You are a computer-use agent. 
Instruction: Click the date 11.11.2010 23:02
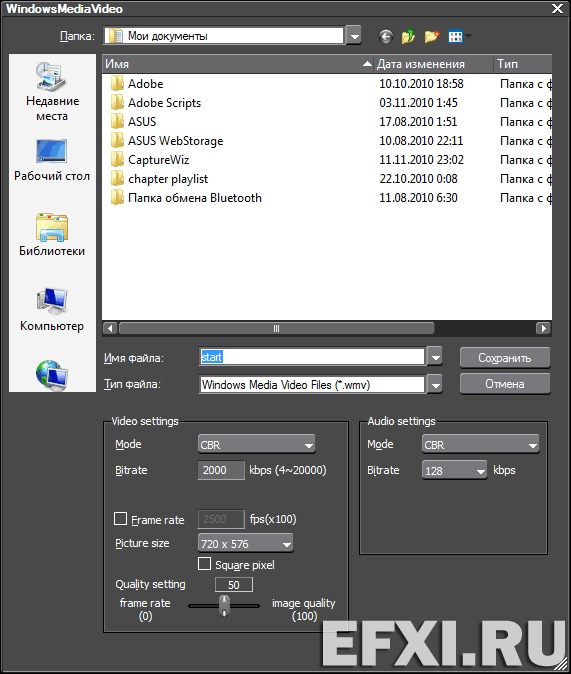421,159
